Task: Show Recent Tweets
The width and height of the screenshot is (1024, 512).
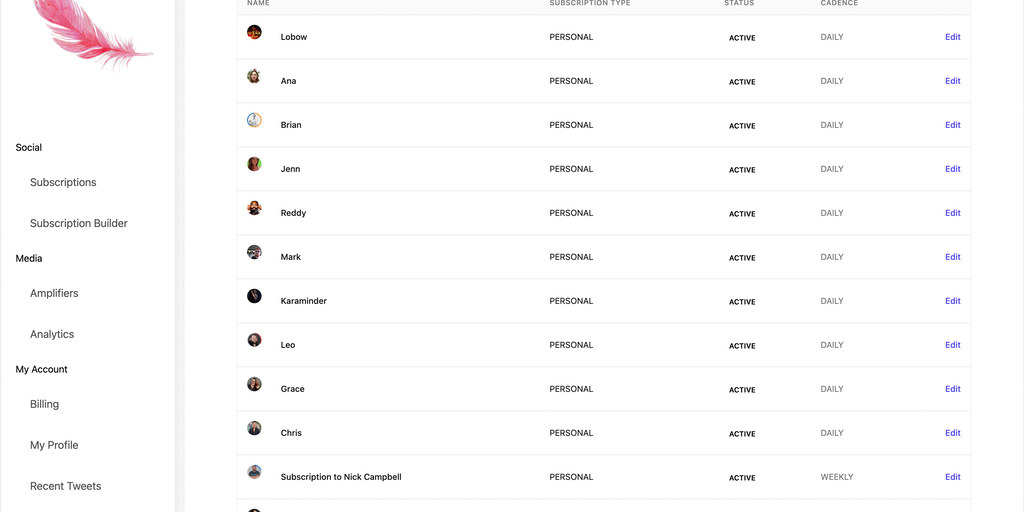Action: [65, 486]
